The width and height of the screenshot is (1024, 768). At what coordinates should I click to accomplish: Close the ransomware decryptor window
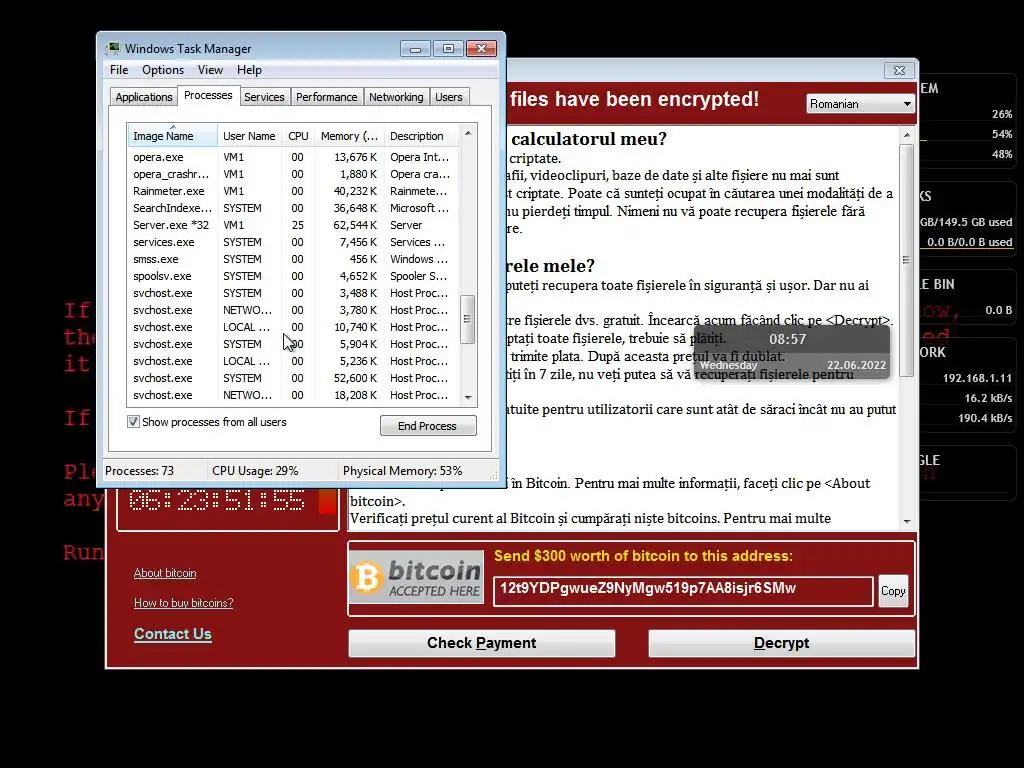click(899, 70)
